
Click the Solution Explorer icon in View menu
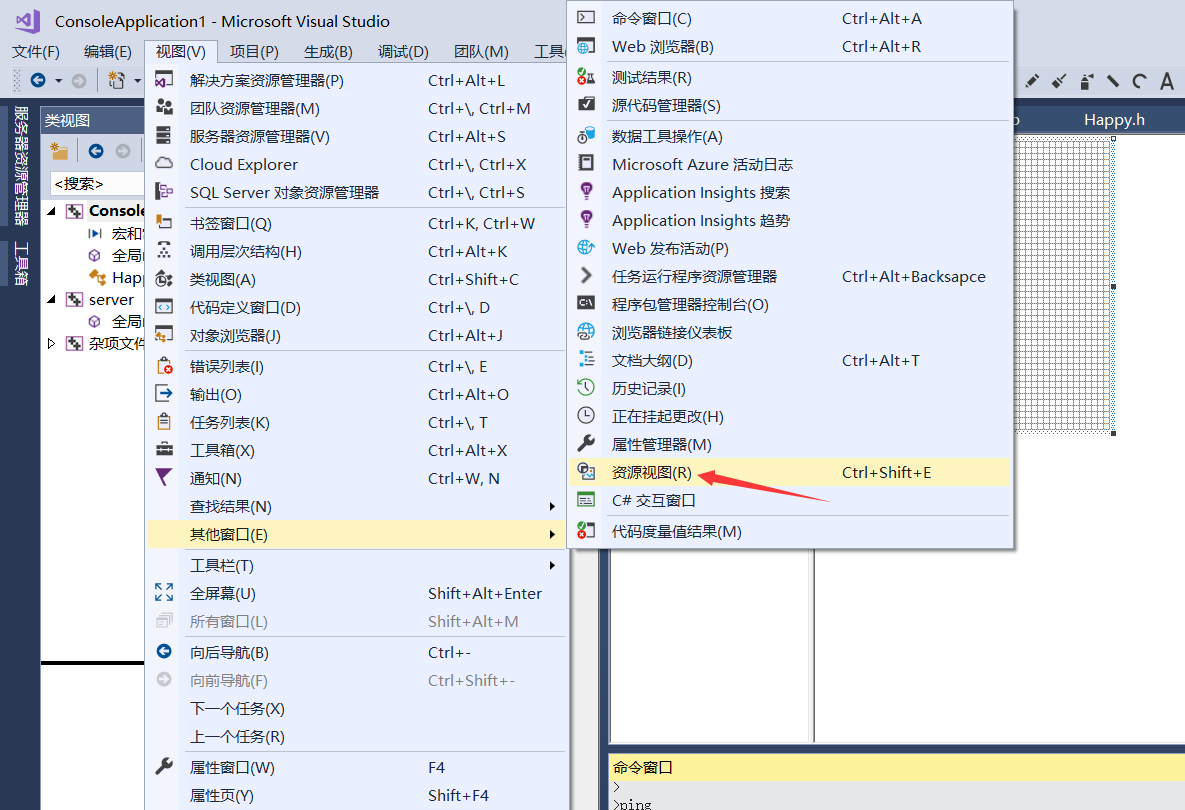click(164, 79)
